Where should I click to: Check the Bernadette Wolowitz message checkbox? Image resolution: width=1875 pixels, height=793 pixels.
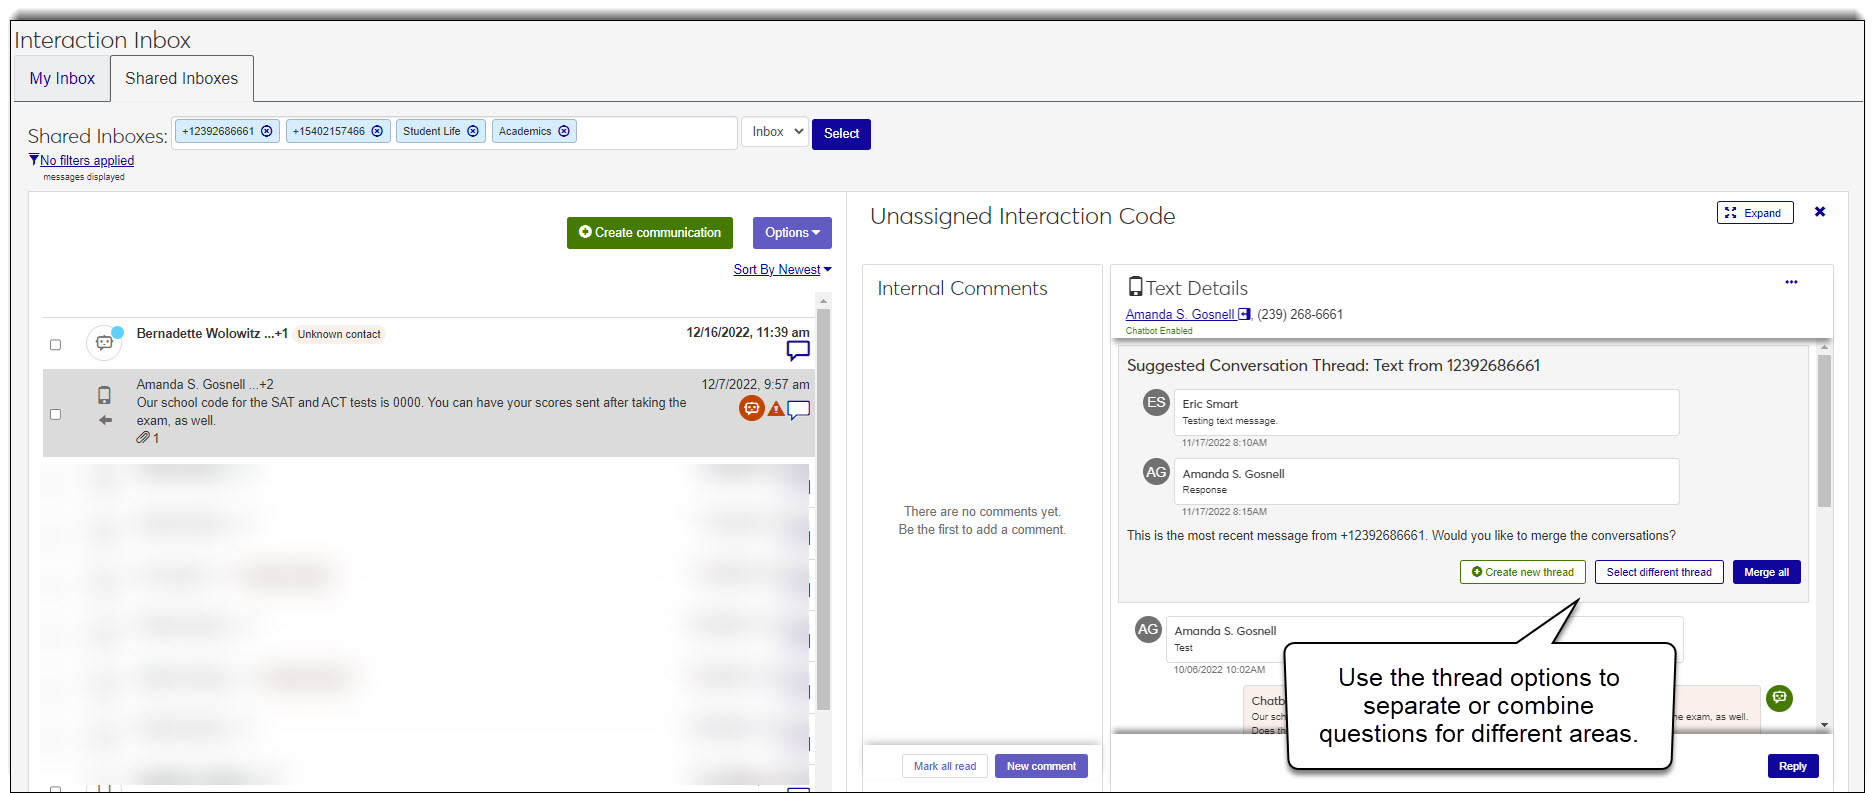(x=55, y=345)
